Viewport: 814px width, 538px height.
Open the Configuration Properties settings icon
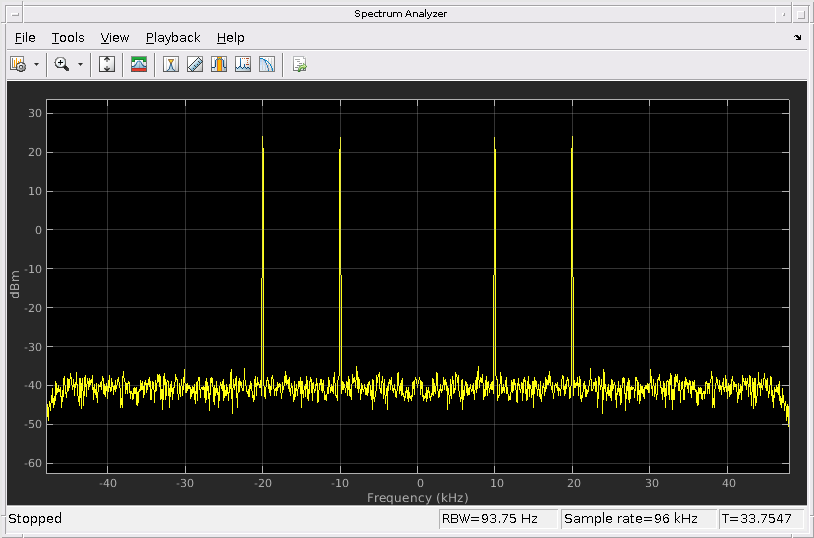18,64
